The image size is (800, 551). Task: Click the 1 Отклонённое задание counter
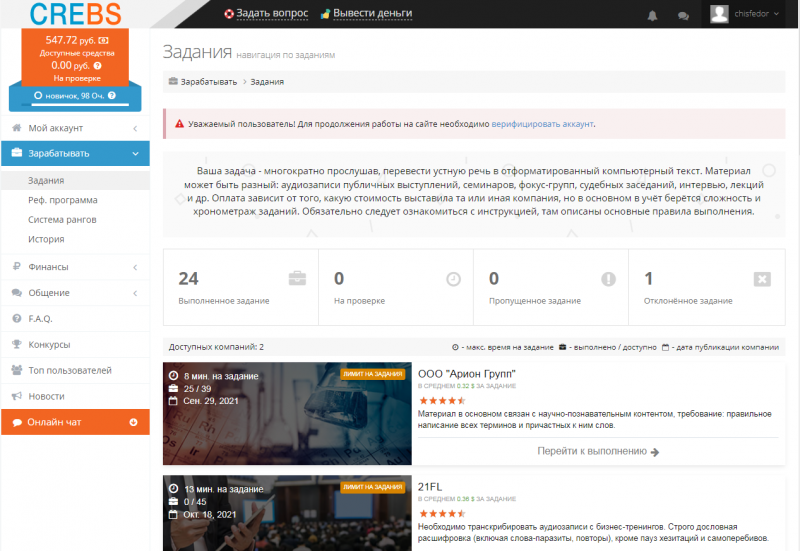[x=707, y=287]
